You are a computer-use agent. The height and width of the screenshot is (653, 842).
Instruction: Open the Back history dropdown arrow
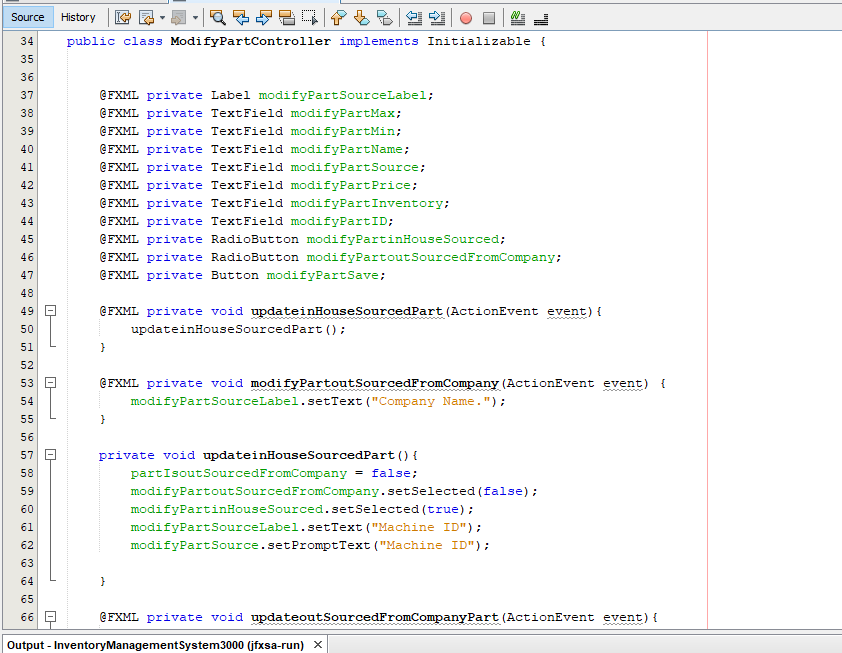[x=162, y=18]
